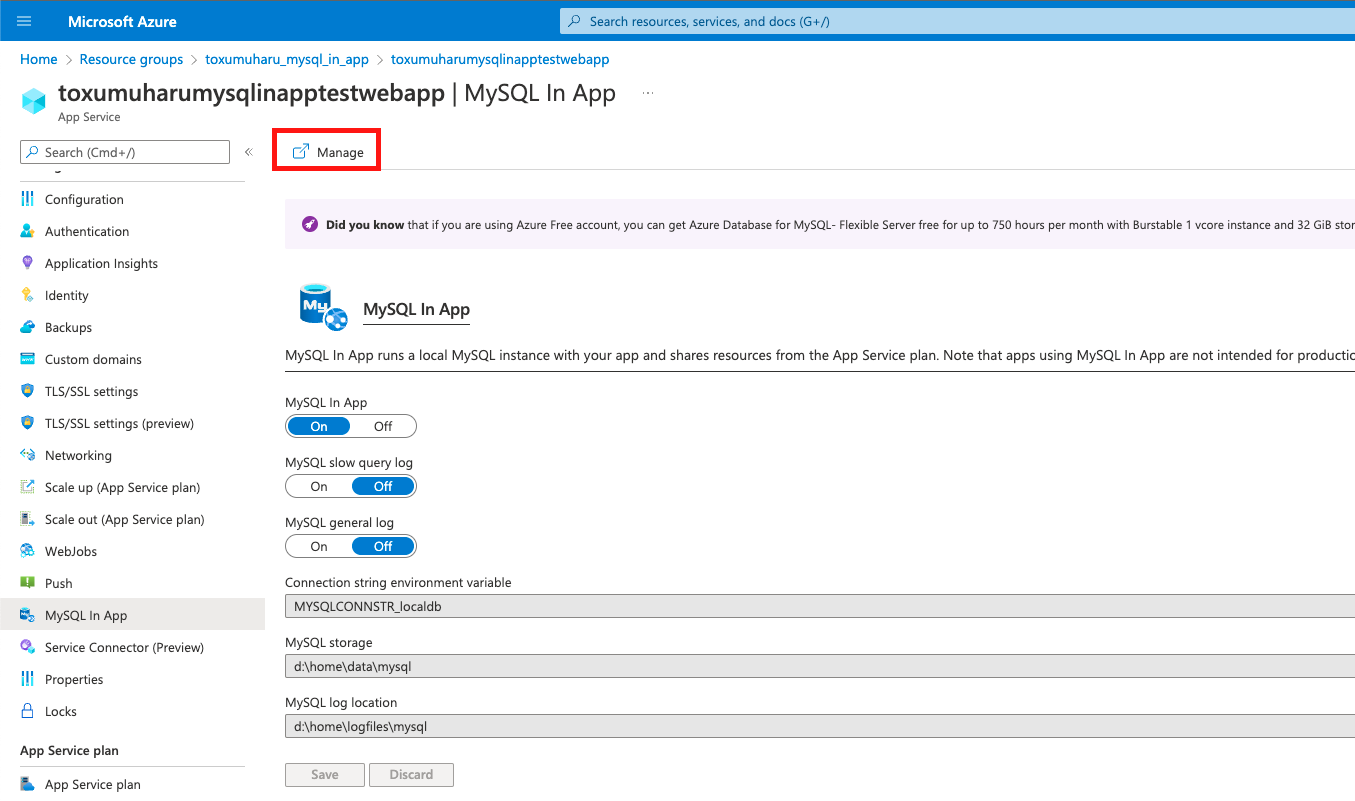Open the Azure portal hamburger menu
Viewport: 1355px width, 801px height.
(x=23, y=20)
